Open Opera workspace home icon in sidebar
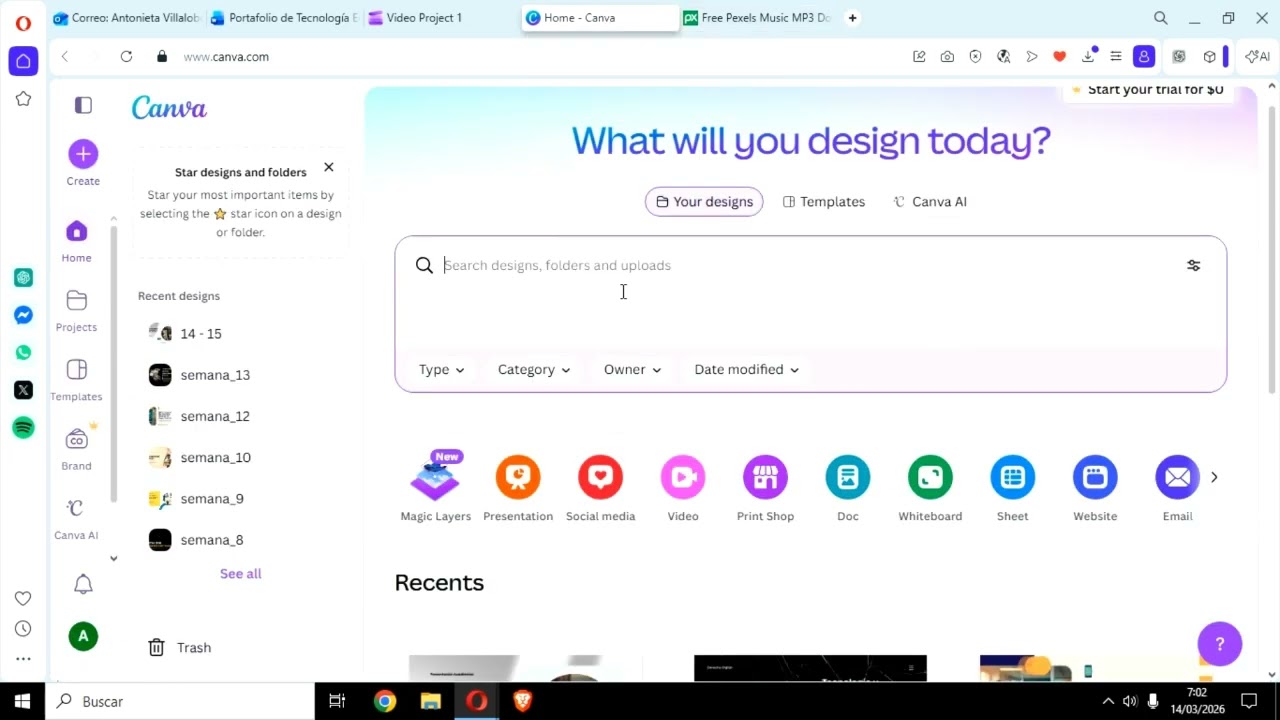Screen dimensions: 1280x720 (x=23, y=61)
